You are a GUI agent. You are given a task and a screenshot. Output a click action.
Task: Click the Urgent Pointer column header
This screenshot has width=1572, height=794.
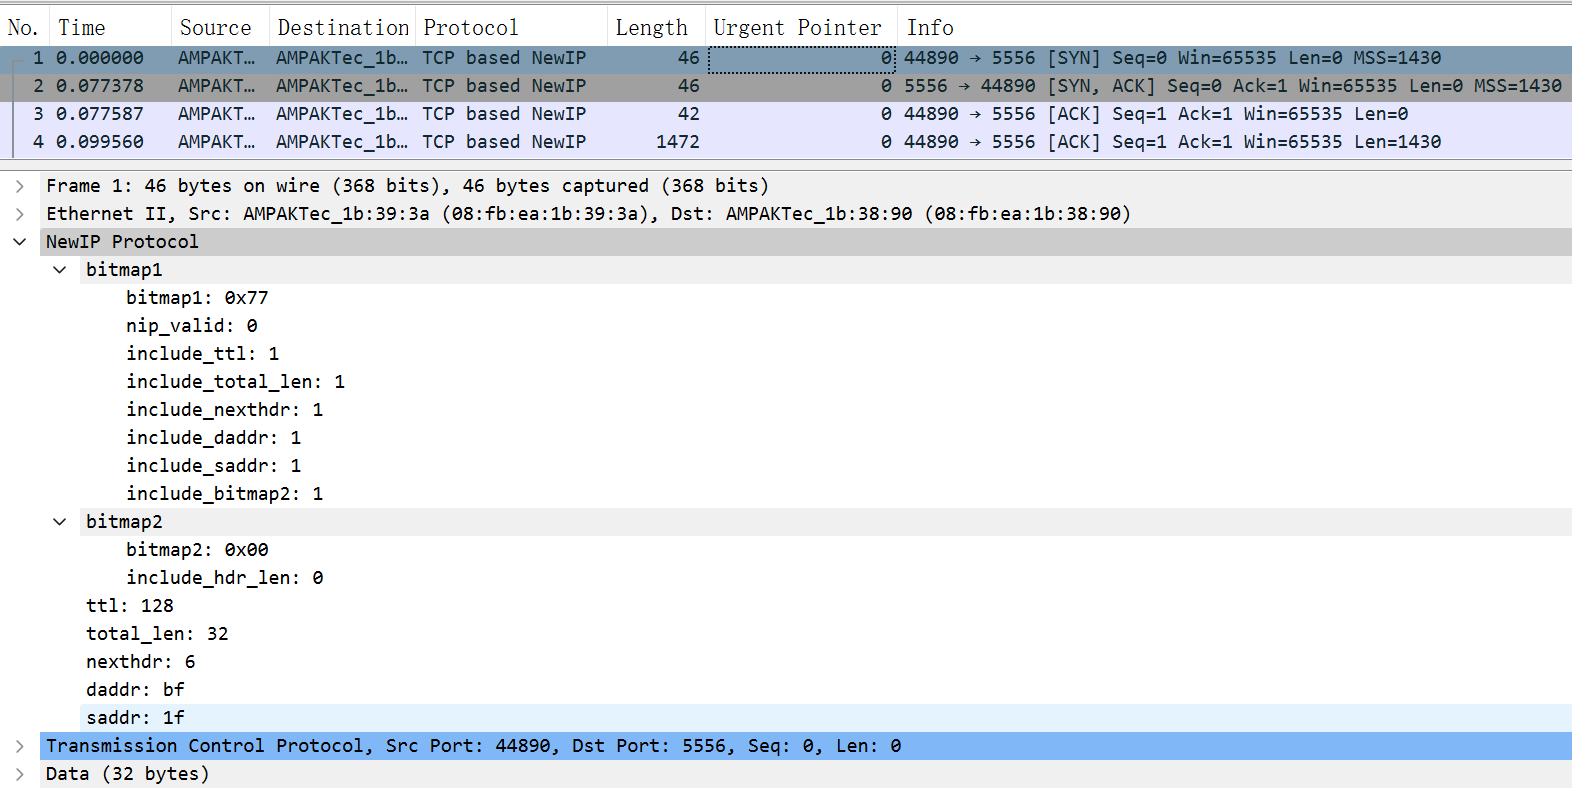[x=797, y=28]
